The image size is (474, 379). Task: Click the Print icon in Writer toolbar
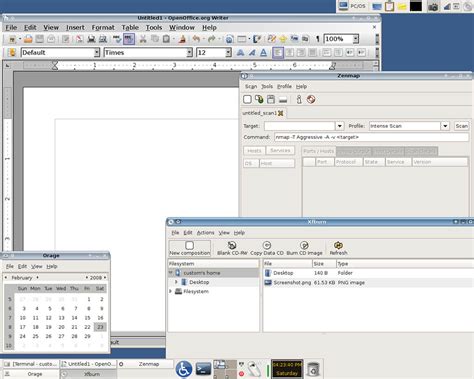point(91,39)
